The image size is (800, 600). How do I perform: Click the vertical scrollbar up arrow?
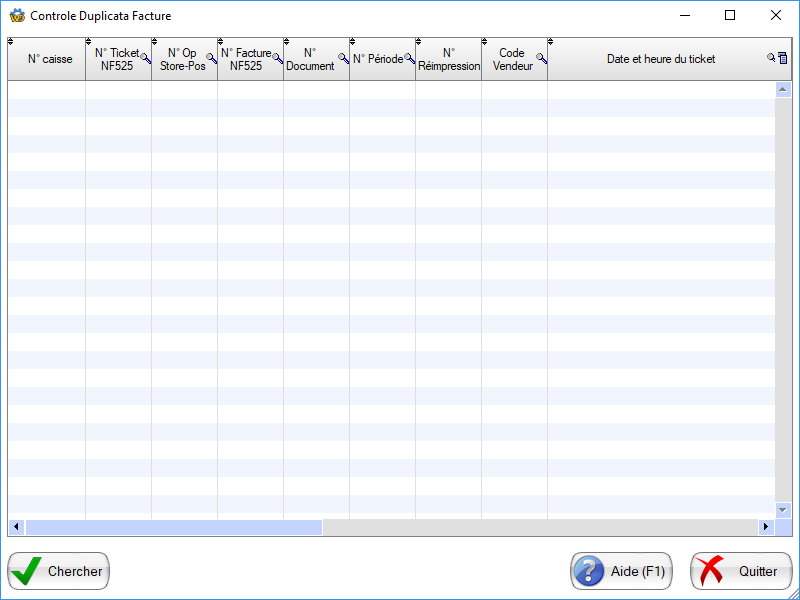(783, 89)
